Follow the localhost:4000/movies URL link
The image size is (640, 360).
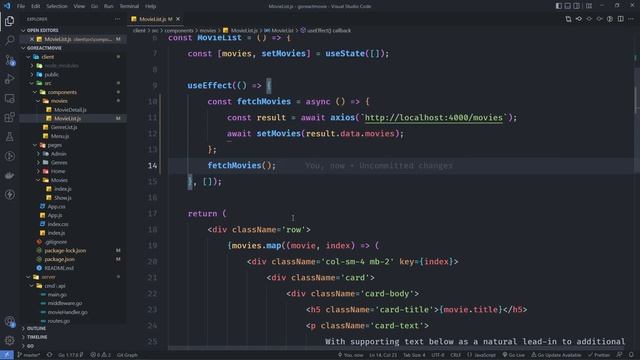tap(433, 118)
